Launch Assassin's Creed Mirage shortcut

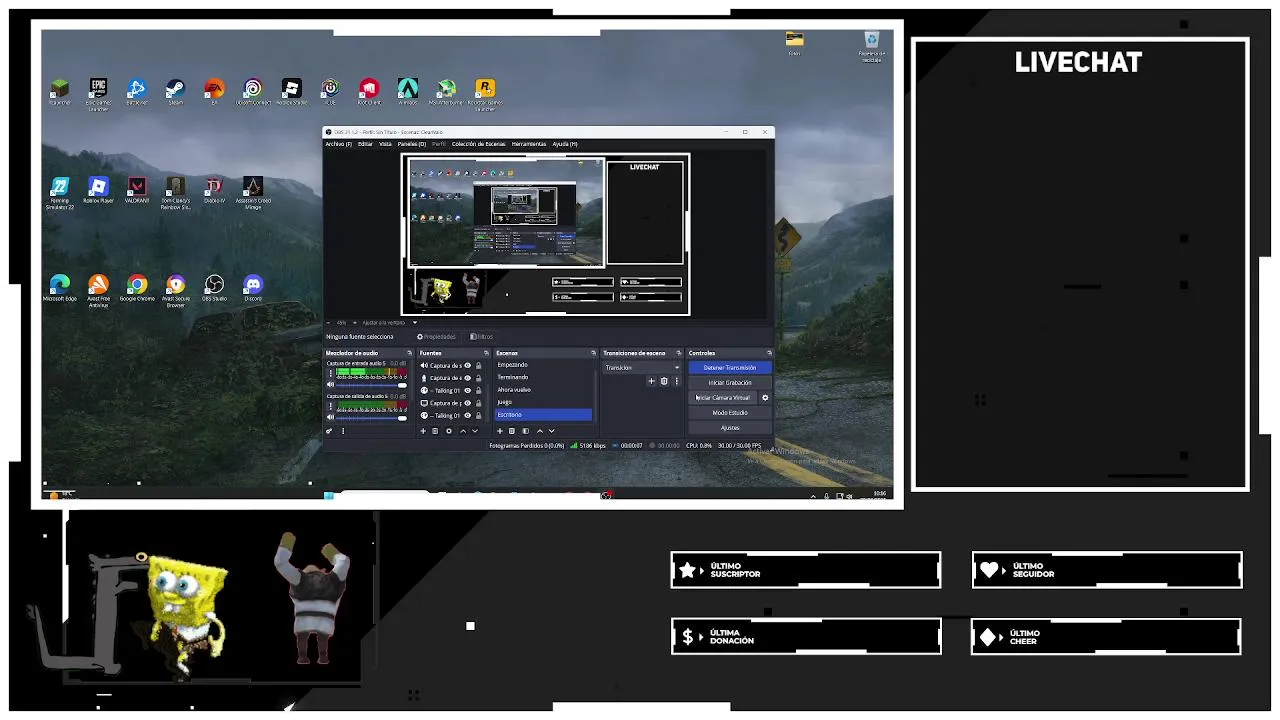pyautogui.click(x=253, y=193)
